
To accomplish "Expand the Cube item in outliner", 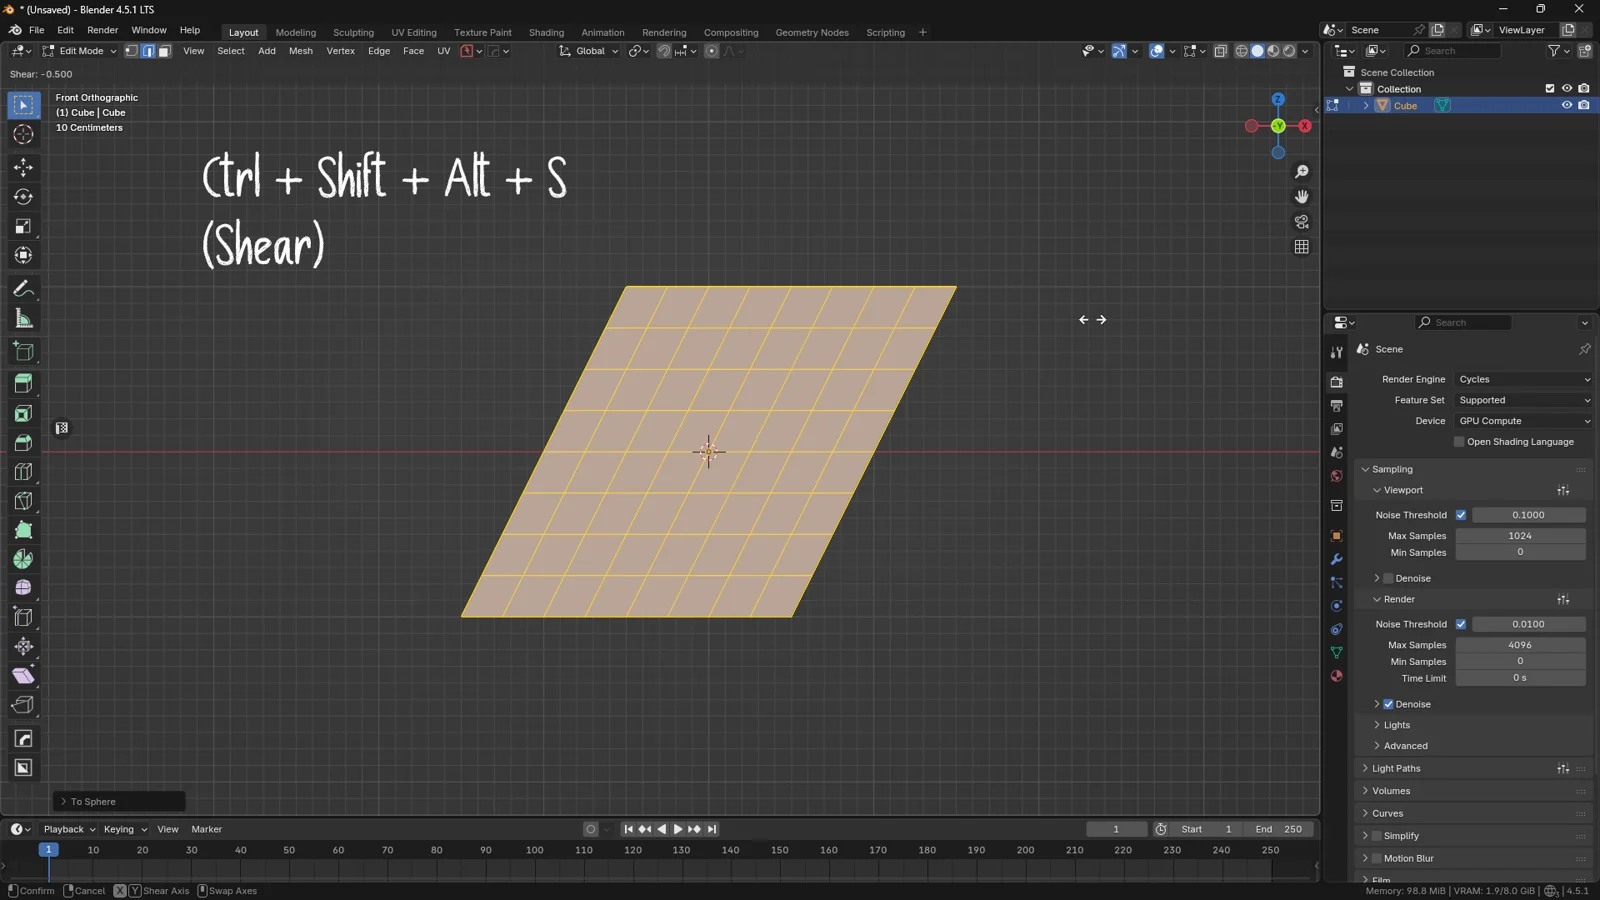I will (x=1366, y=105).
